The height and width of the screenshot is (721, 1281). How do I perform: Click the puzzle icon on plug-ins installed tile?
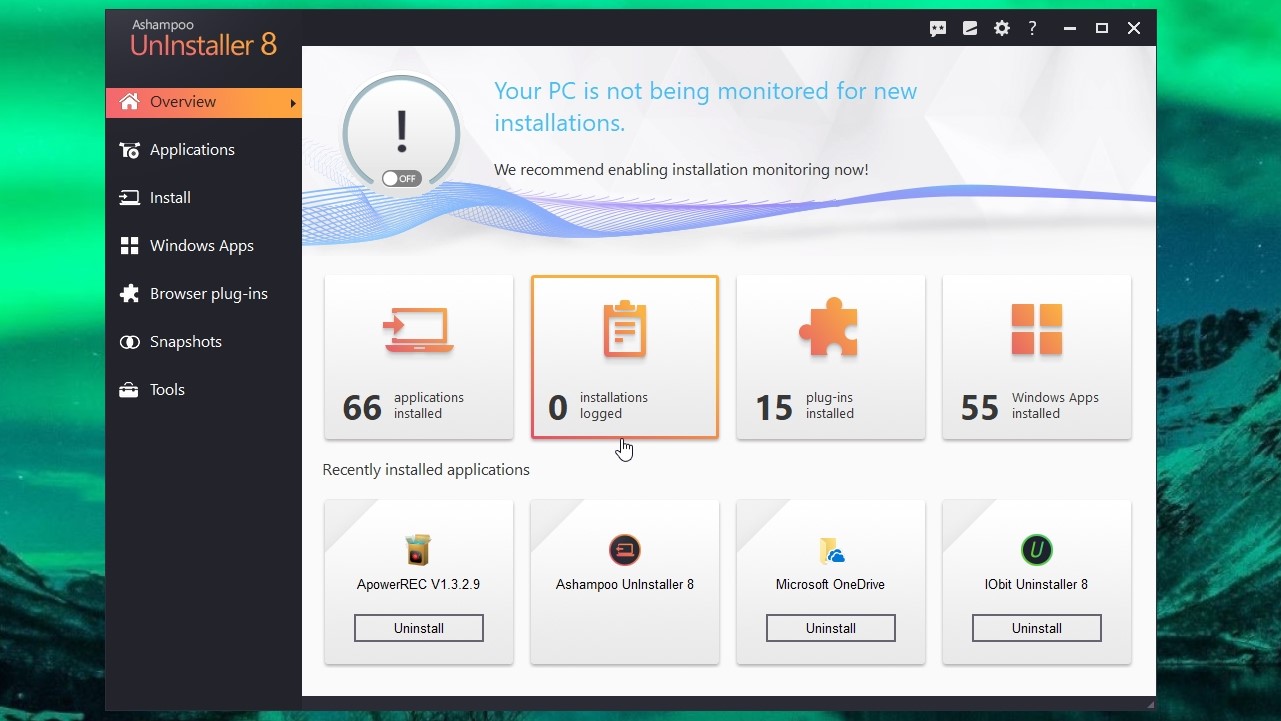(x=829, y=328)
